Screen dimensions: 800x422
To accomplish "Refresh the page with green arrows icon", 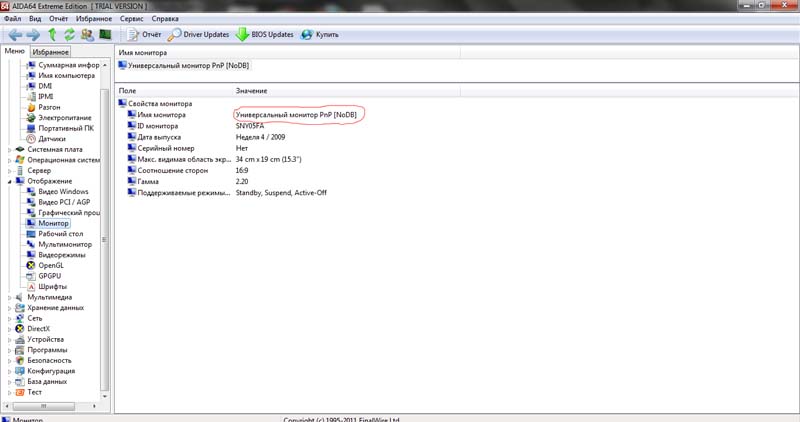I will 69,35.
